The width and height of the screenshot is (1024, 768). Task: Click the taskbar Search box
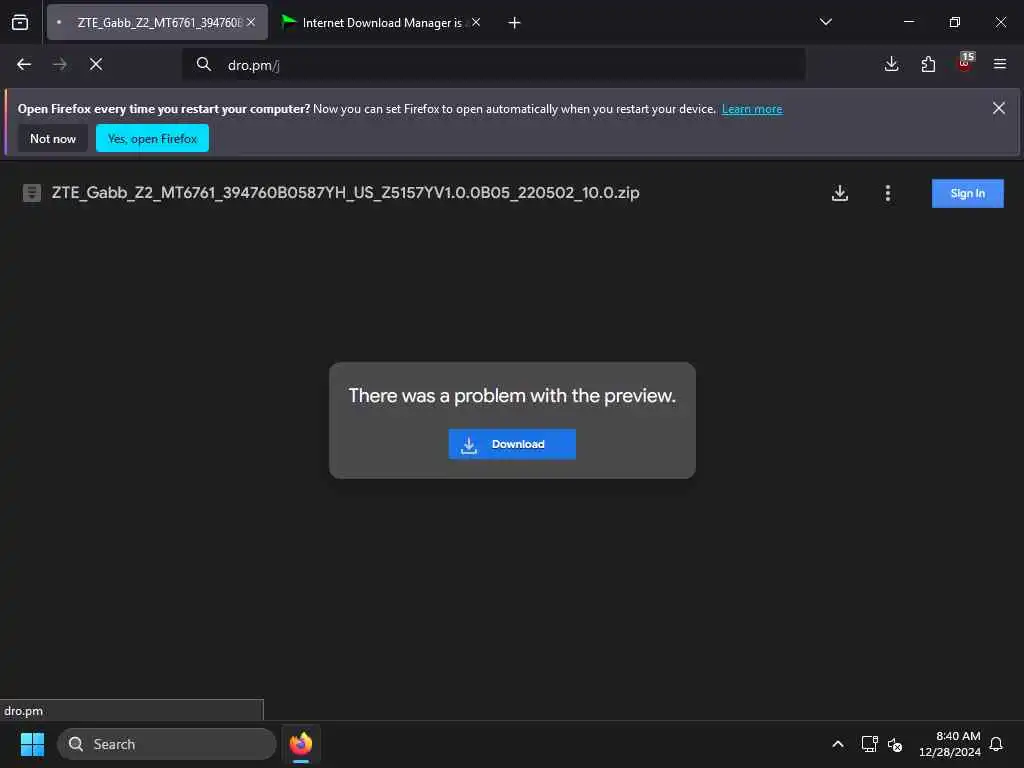pos(167,744)
